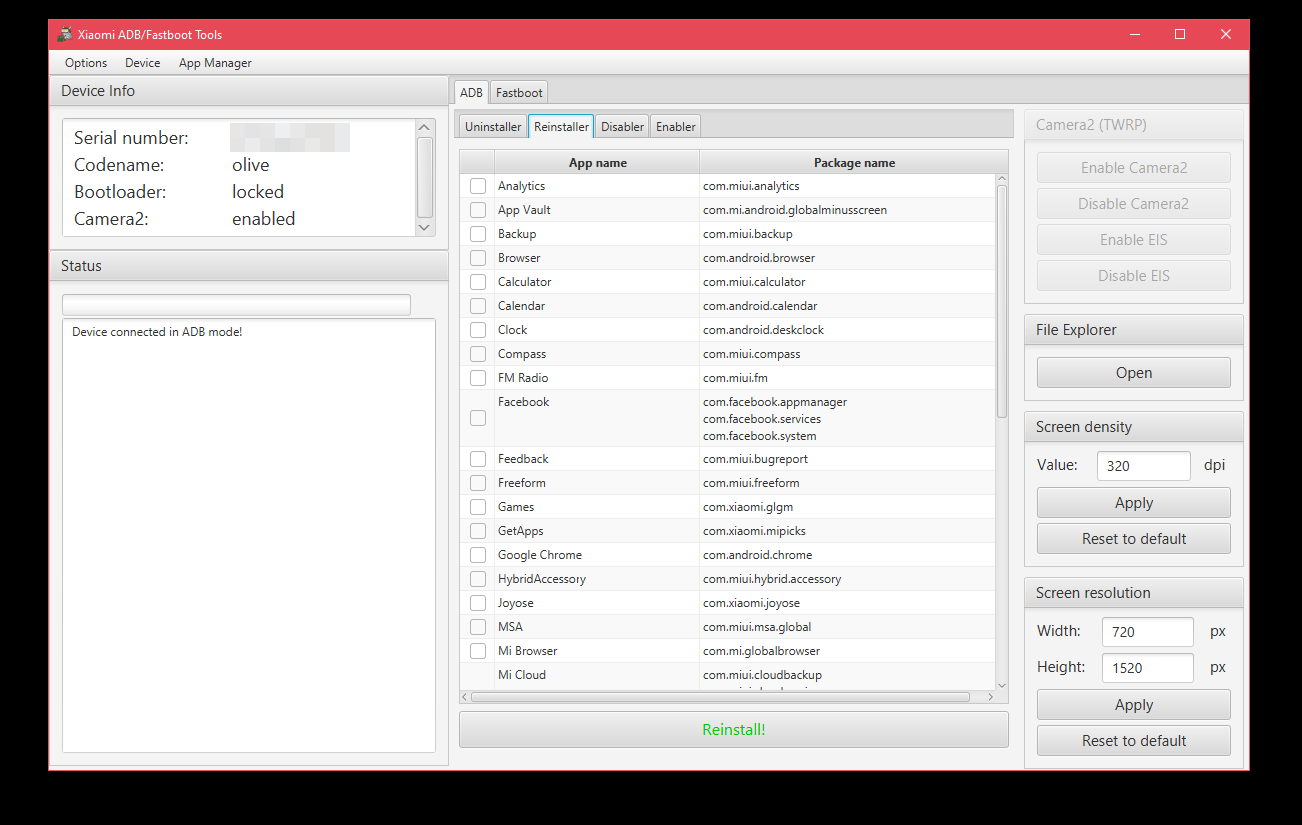Select package com.android.chrome
Screen dimensions: 1302x825
point(757,555)
